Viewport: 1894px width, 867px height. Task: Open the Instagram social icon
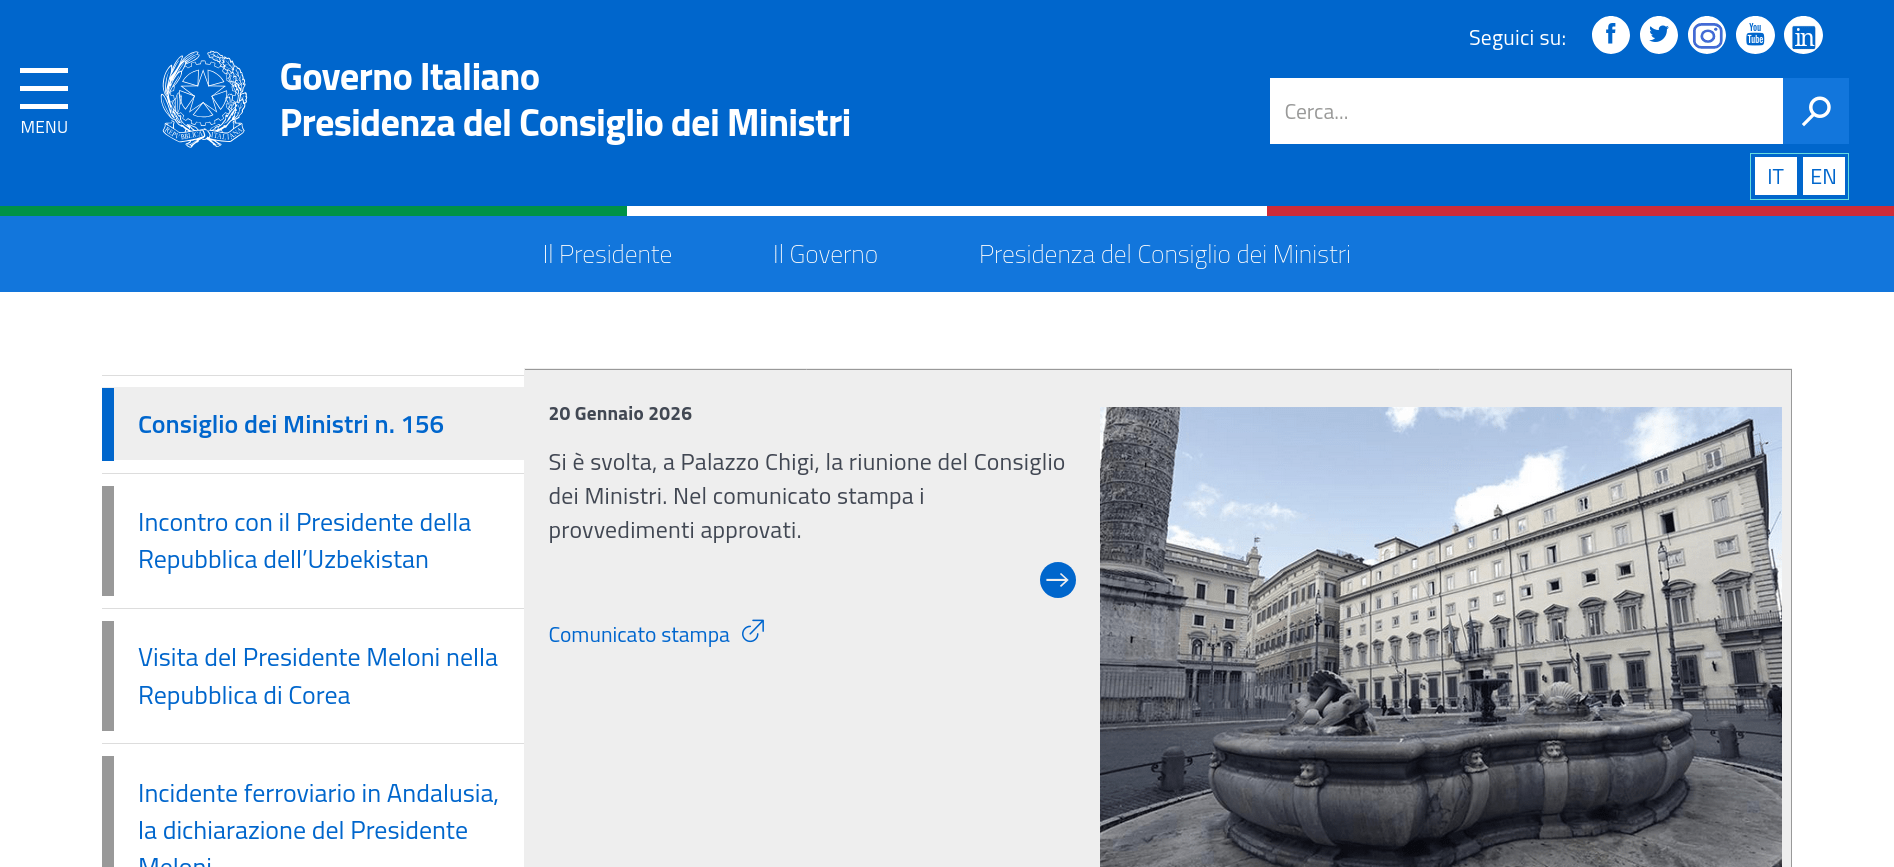pos(1706,36)
